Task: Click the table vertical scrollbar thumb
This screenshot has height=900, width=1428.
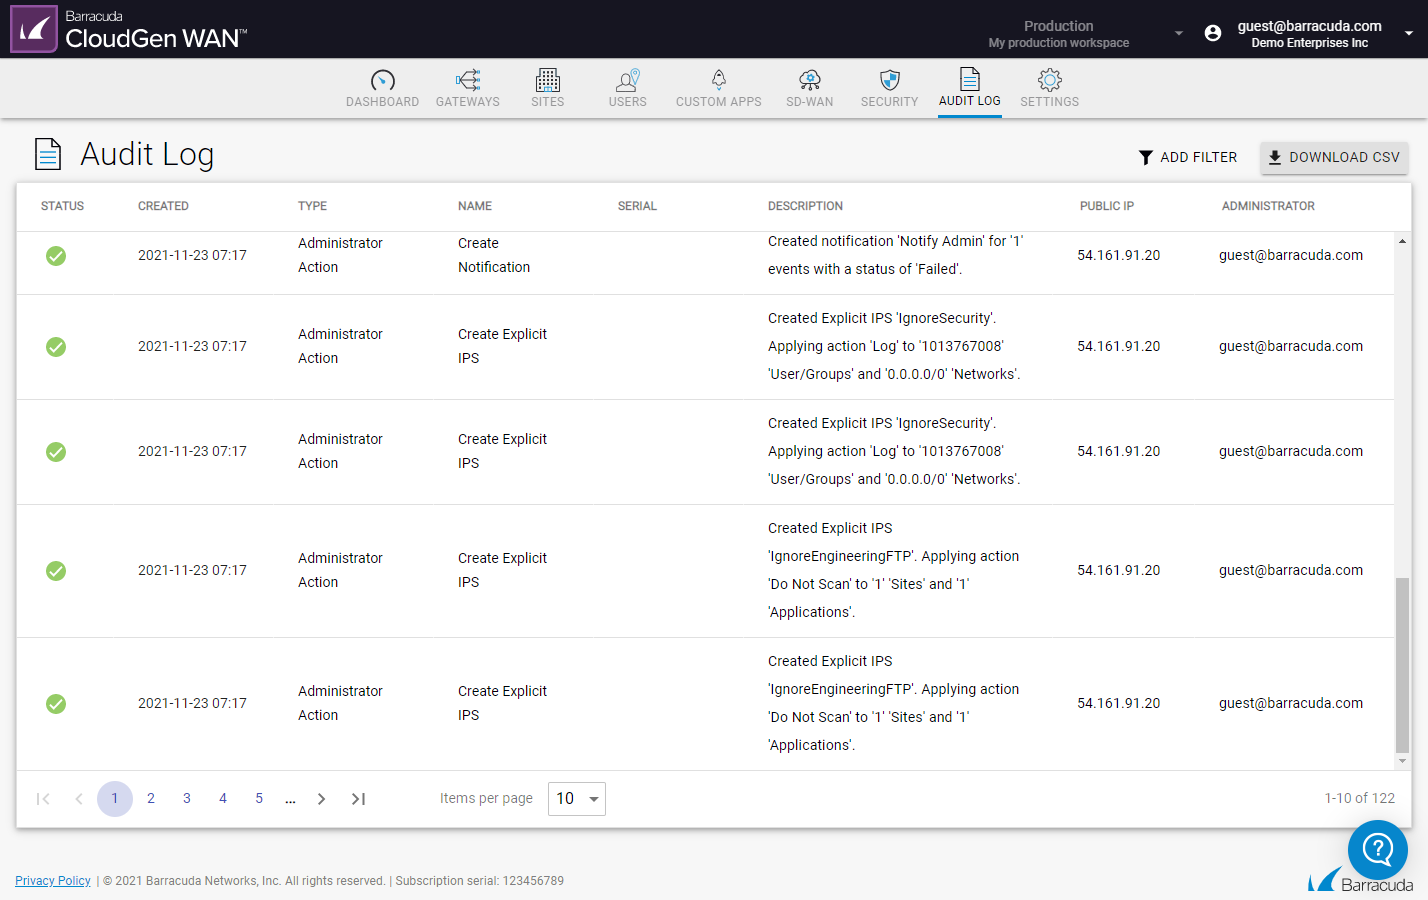Action: click(x=1402, y=664)
